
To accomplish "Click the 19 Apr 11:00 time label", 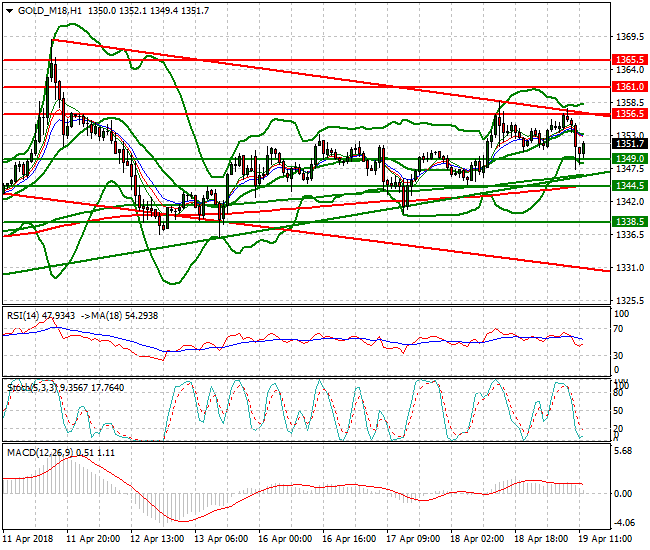I will pos(605,539).
